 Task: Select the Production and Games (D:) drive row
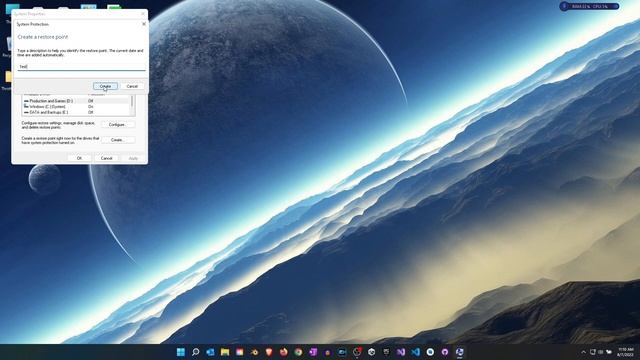[76, 101]
